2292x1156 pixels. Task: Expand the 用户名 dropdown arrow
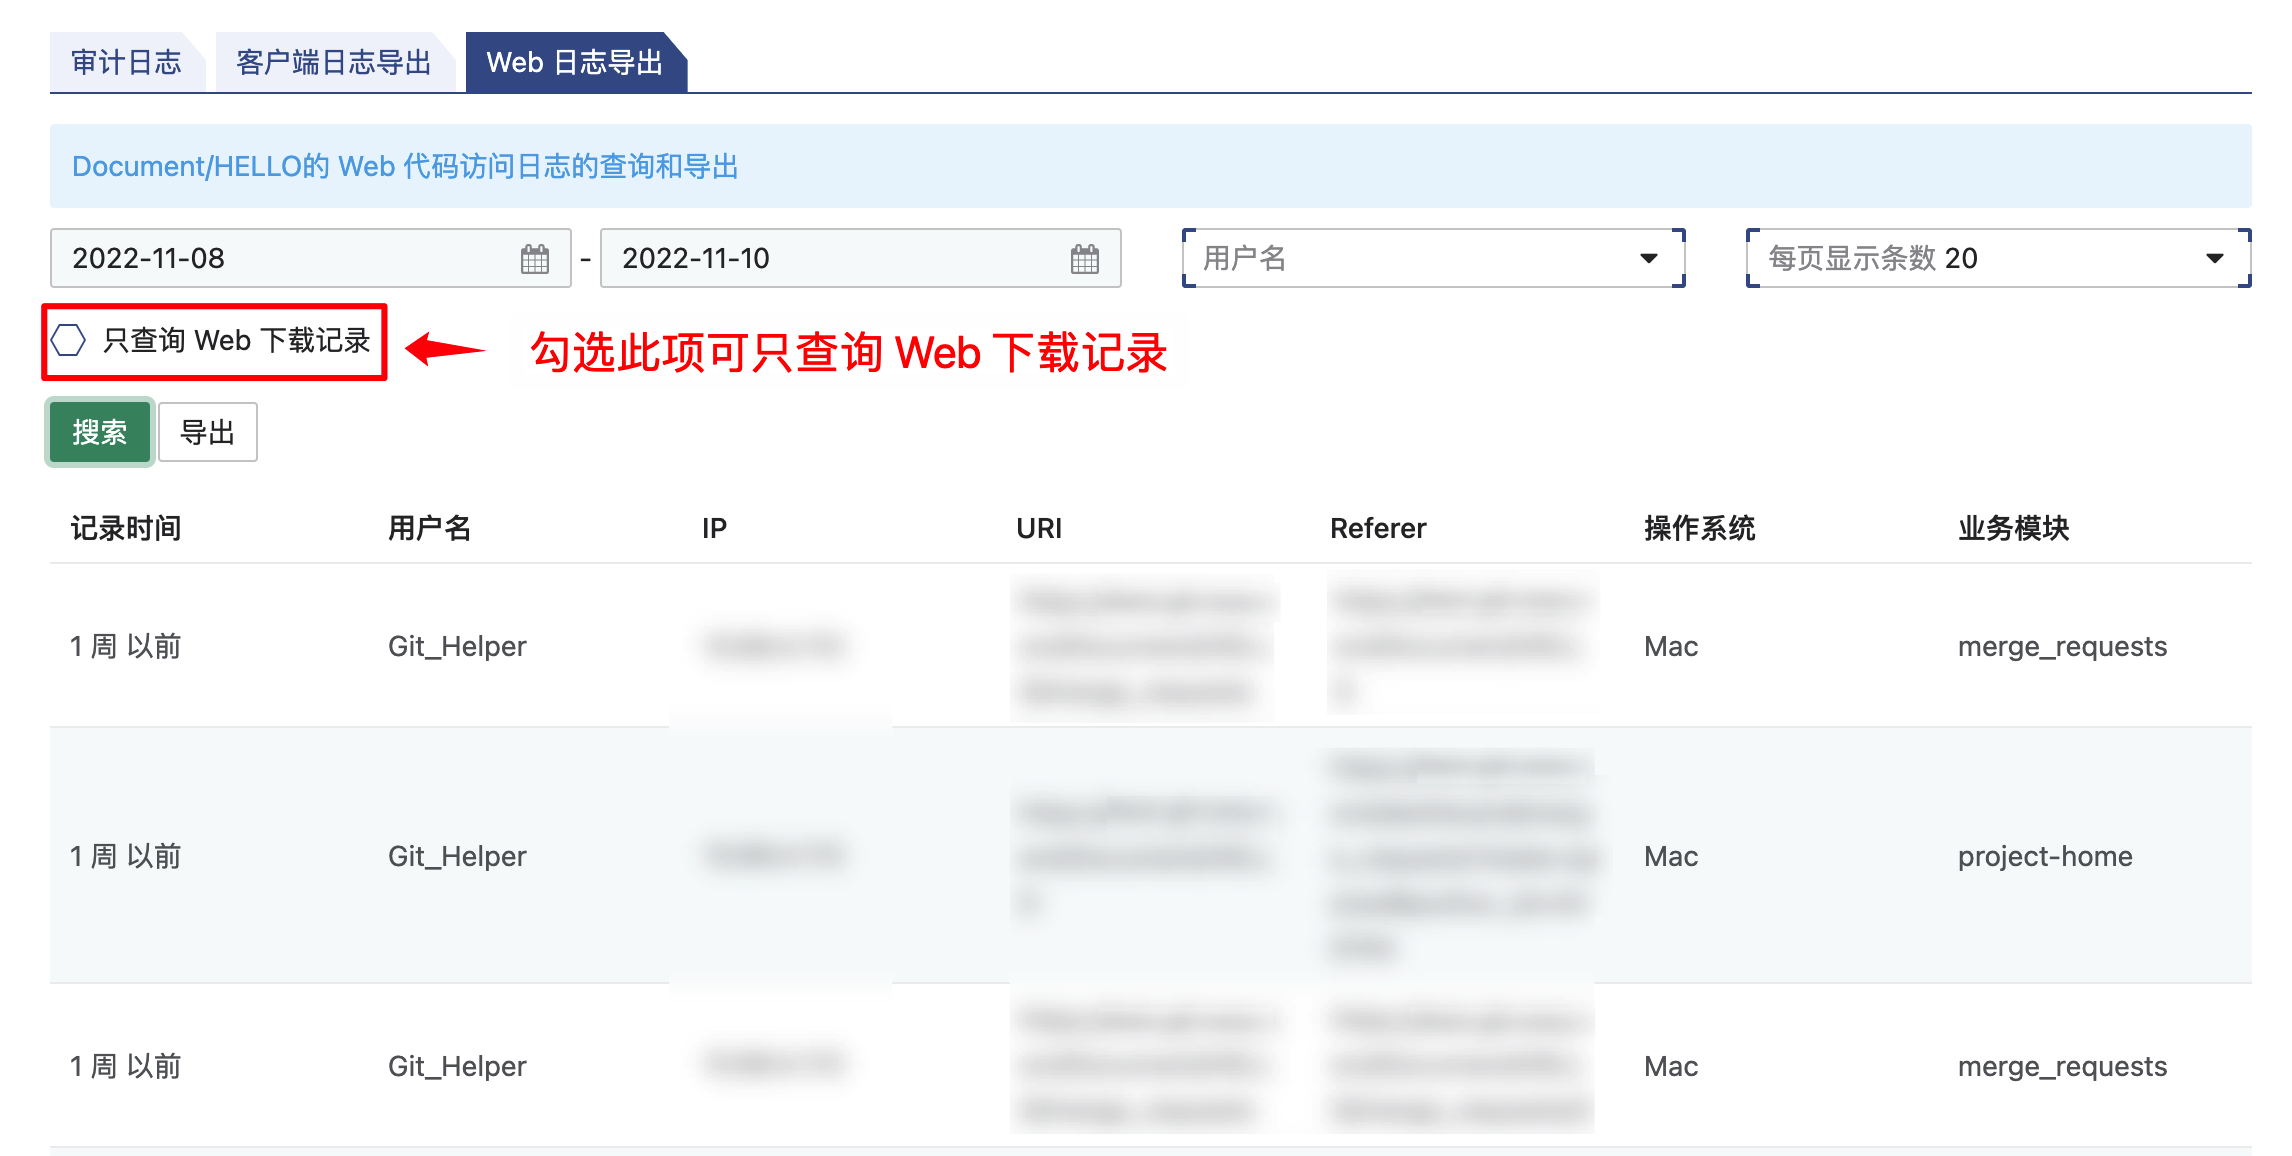point(1649,259)
